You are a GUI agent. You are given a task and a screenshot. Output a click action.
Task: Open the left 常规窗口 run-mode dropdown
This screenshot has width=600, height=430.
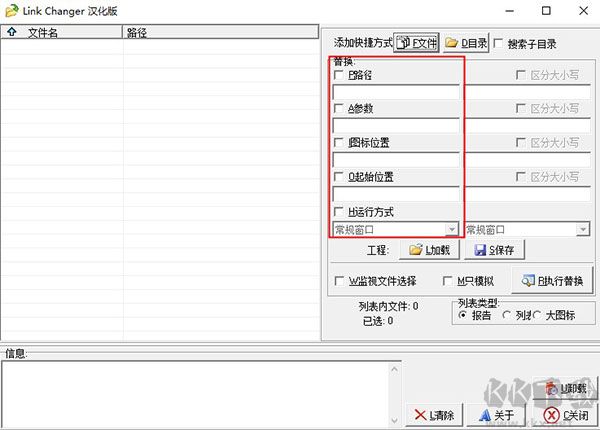coord(452,230)
